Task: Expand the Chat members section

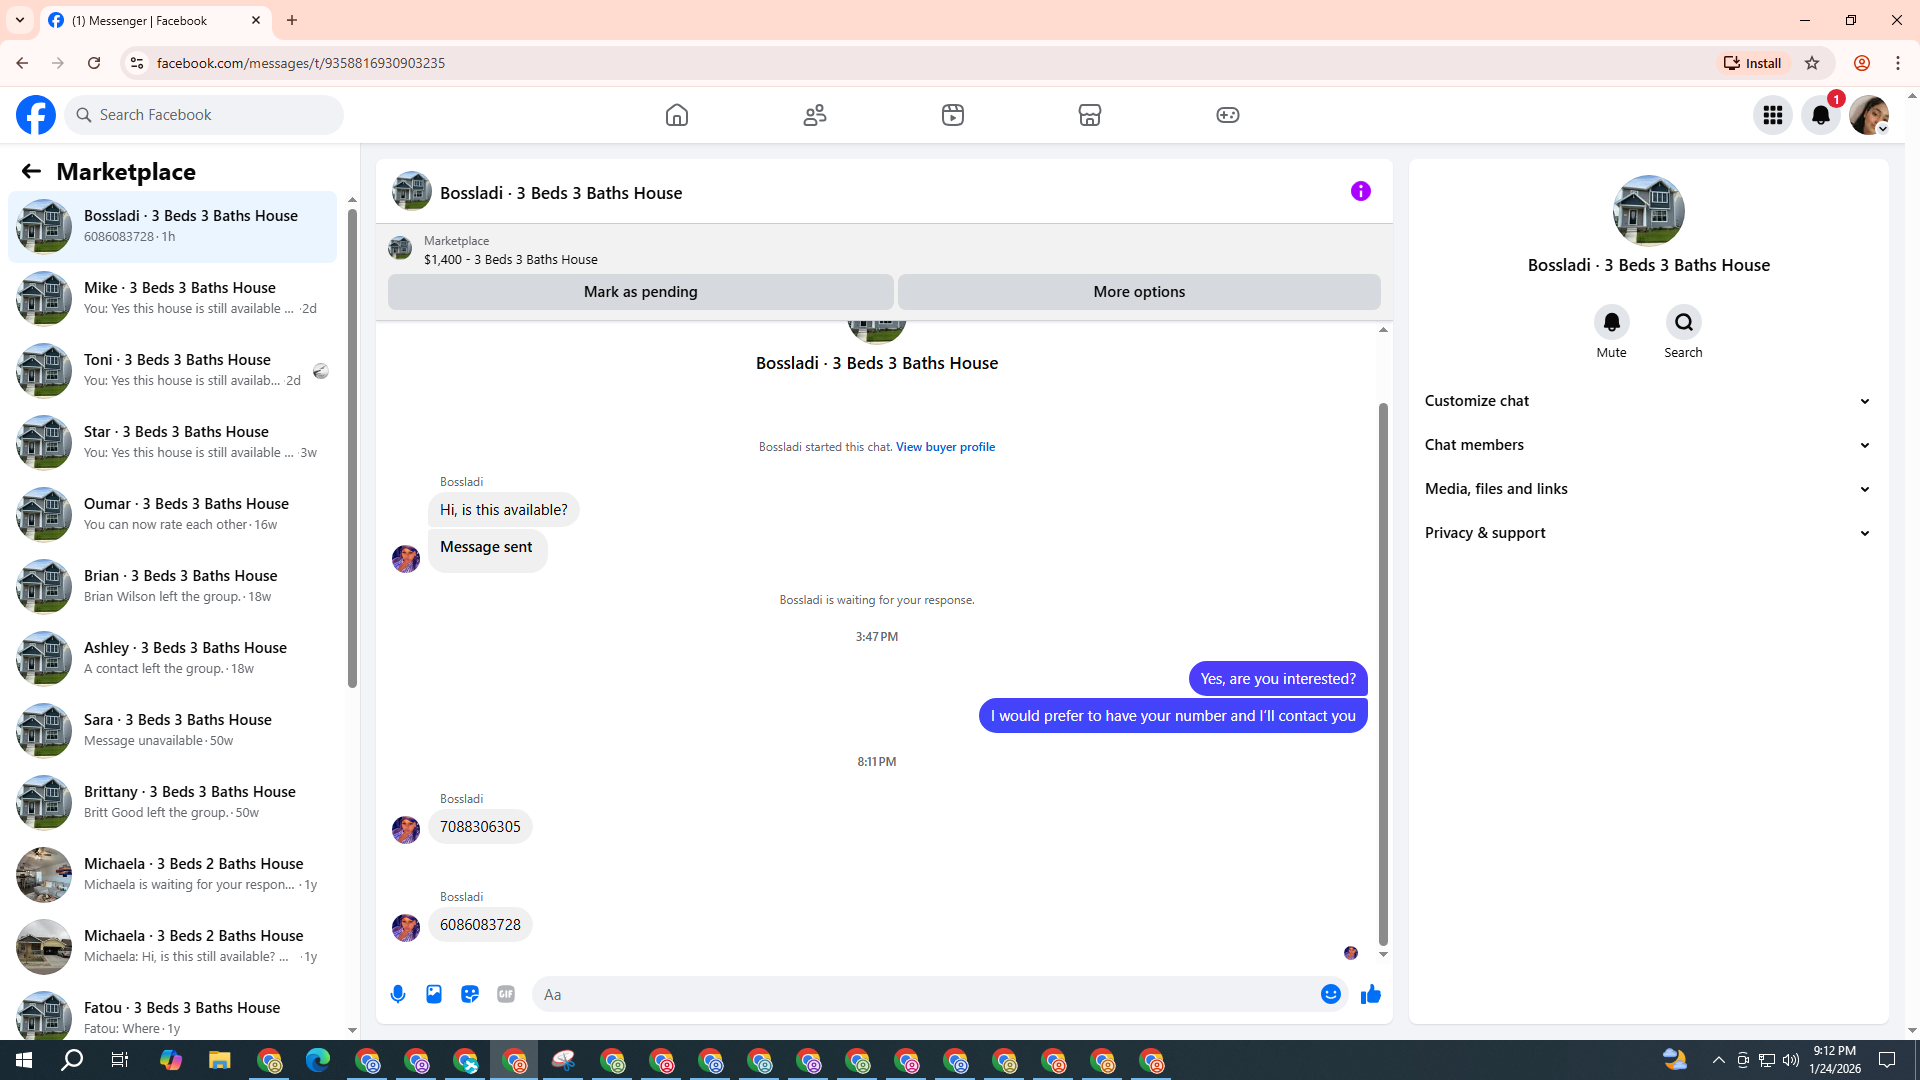Action: [1647, 445]
